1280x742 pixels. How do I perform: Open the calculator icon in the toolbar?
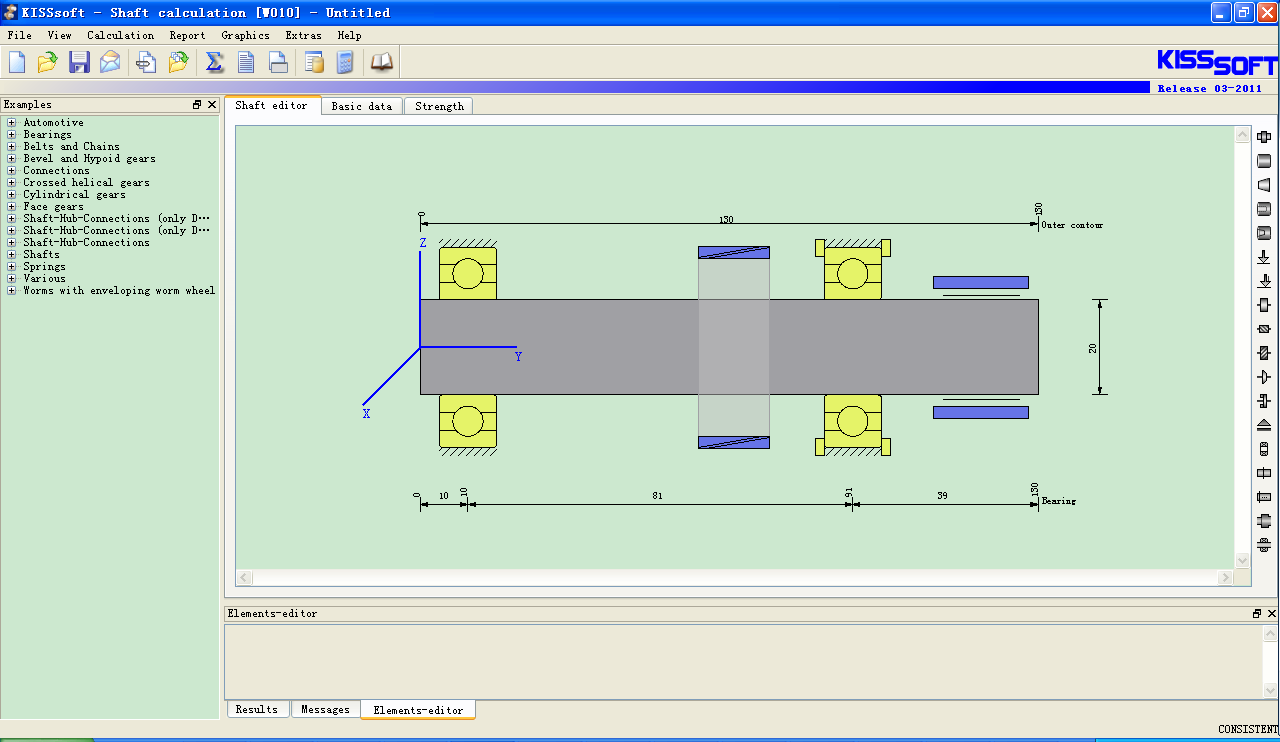point(345,62)
